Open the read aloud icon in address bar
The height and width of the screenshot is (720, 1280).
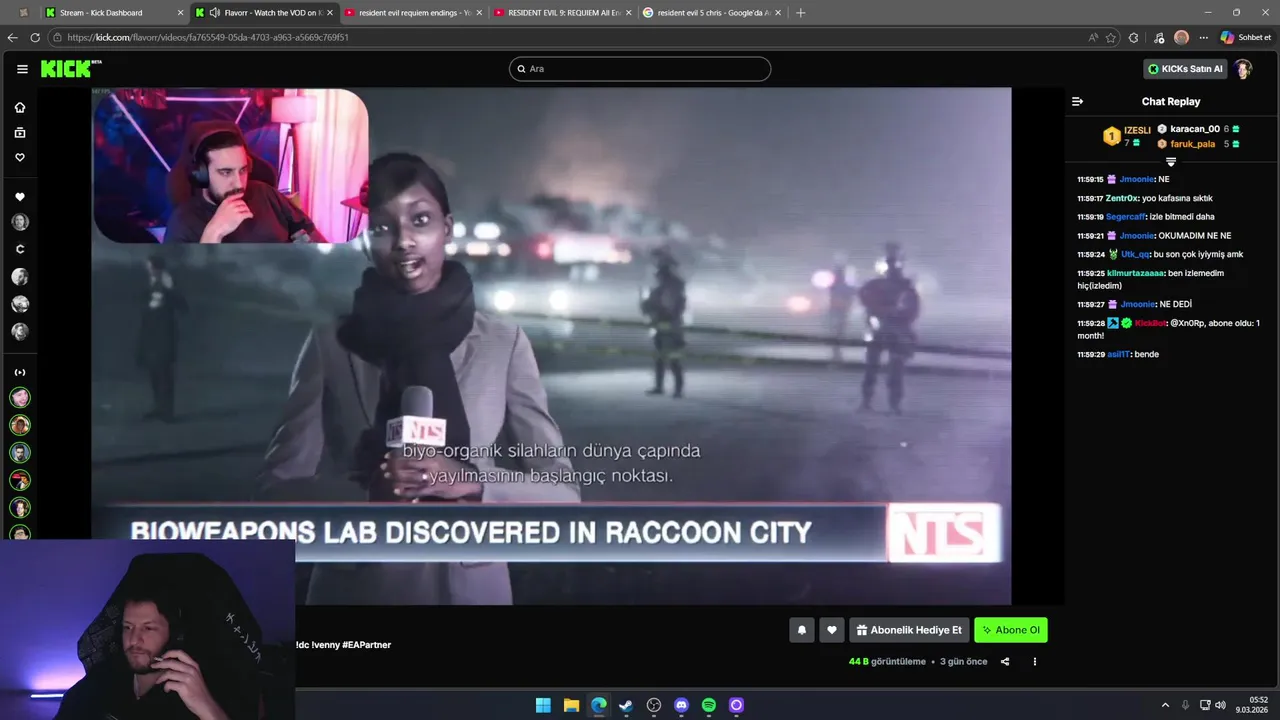pos(1093,37)
